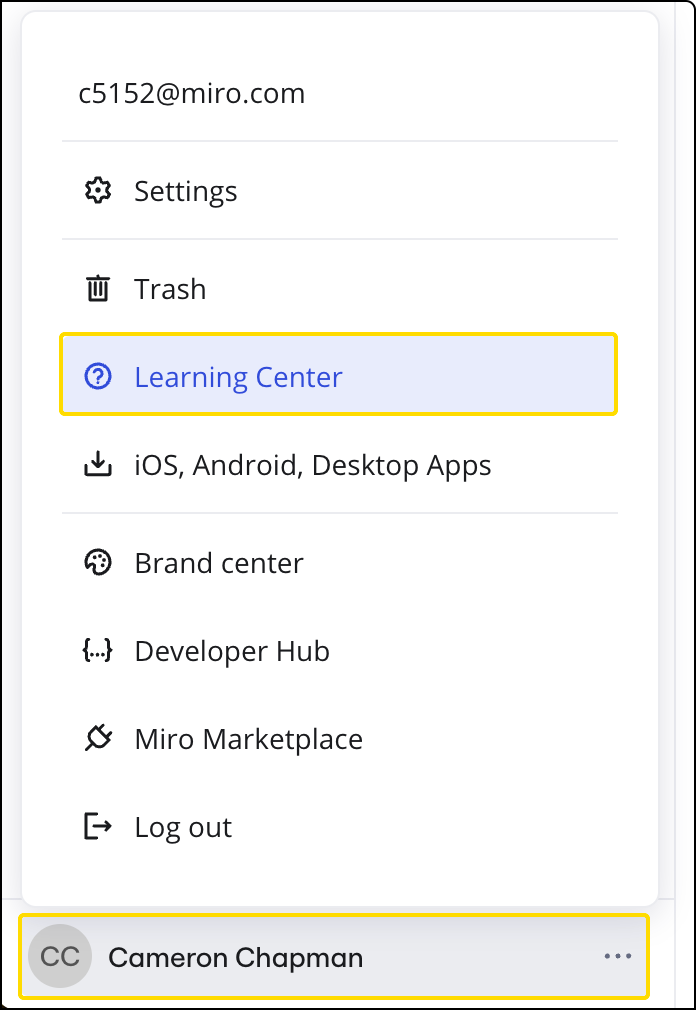Click the Developer Hub curly braces icon
The height and width of the screenshot is (1010, 696).
click(x=97, y=651)
